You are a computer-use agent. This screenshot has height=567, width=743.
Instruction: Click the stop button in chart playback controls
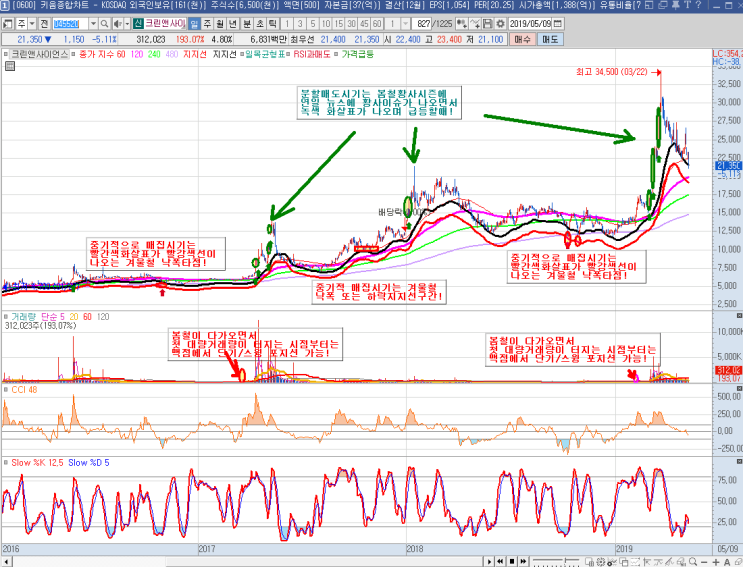point(512,562)
